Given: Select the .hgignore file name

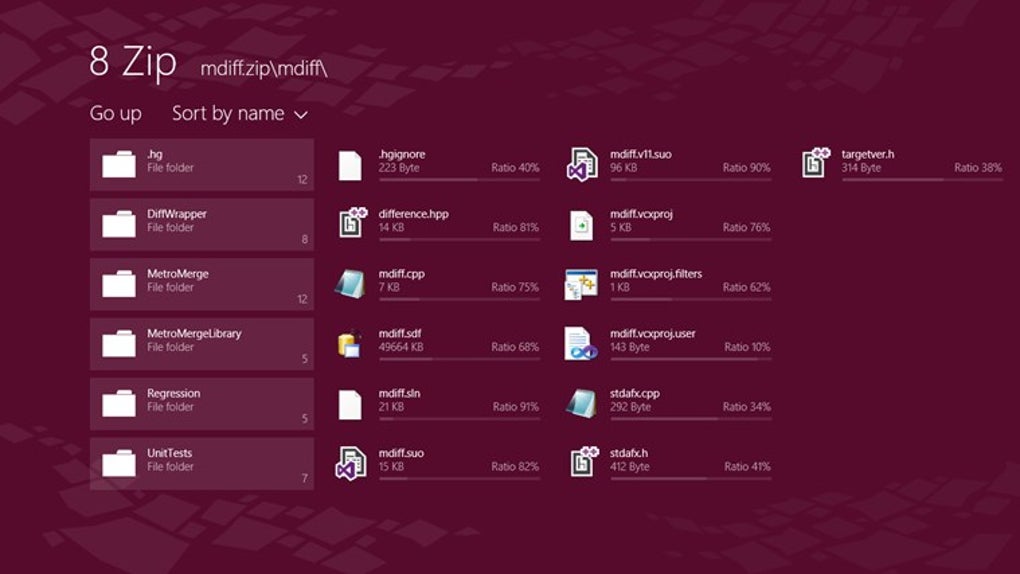Looking at the screenshot, I should [402, 154].
